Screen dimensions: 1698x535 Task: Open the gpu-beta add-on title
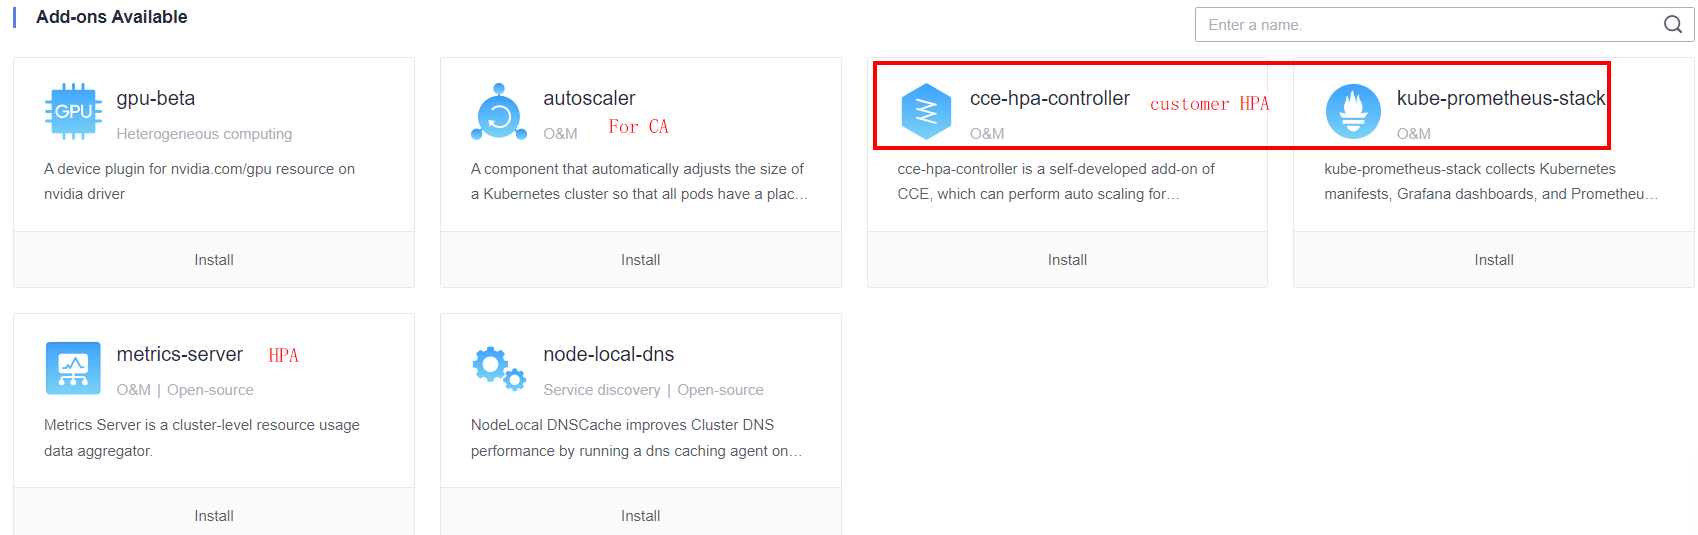(x=156, y=98)
